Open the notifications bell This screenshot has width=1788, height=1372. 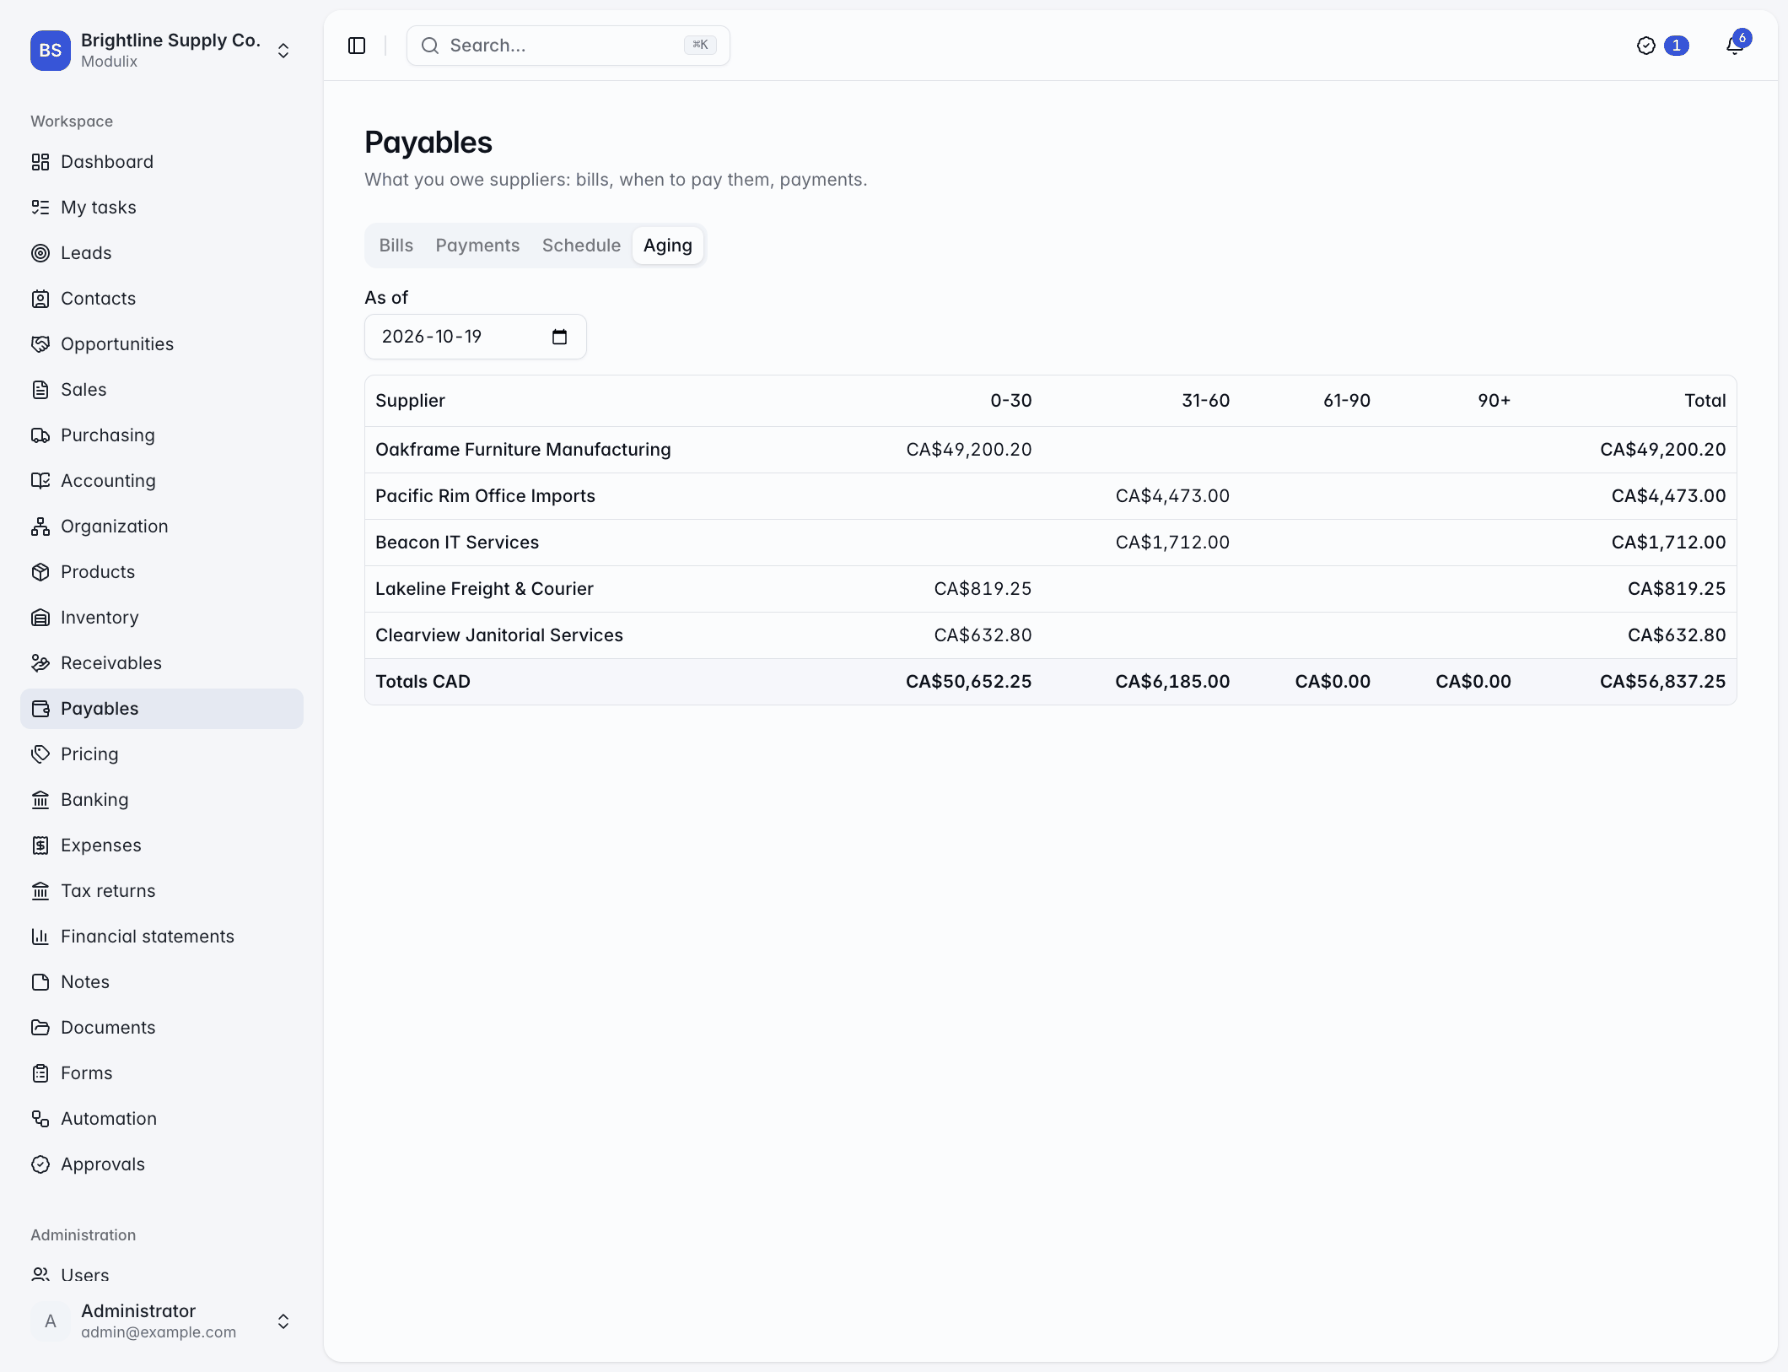pos(1735,46)
